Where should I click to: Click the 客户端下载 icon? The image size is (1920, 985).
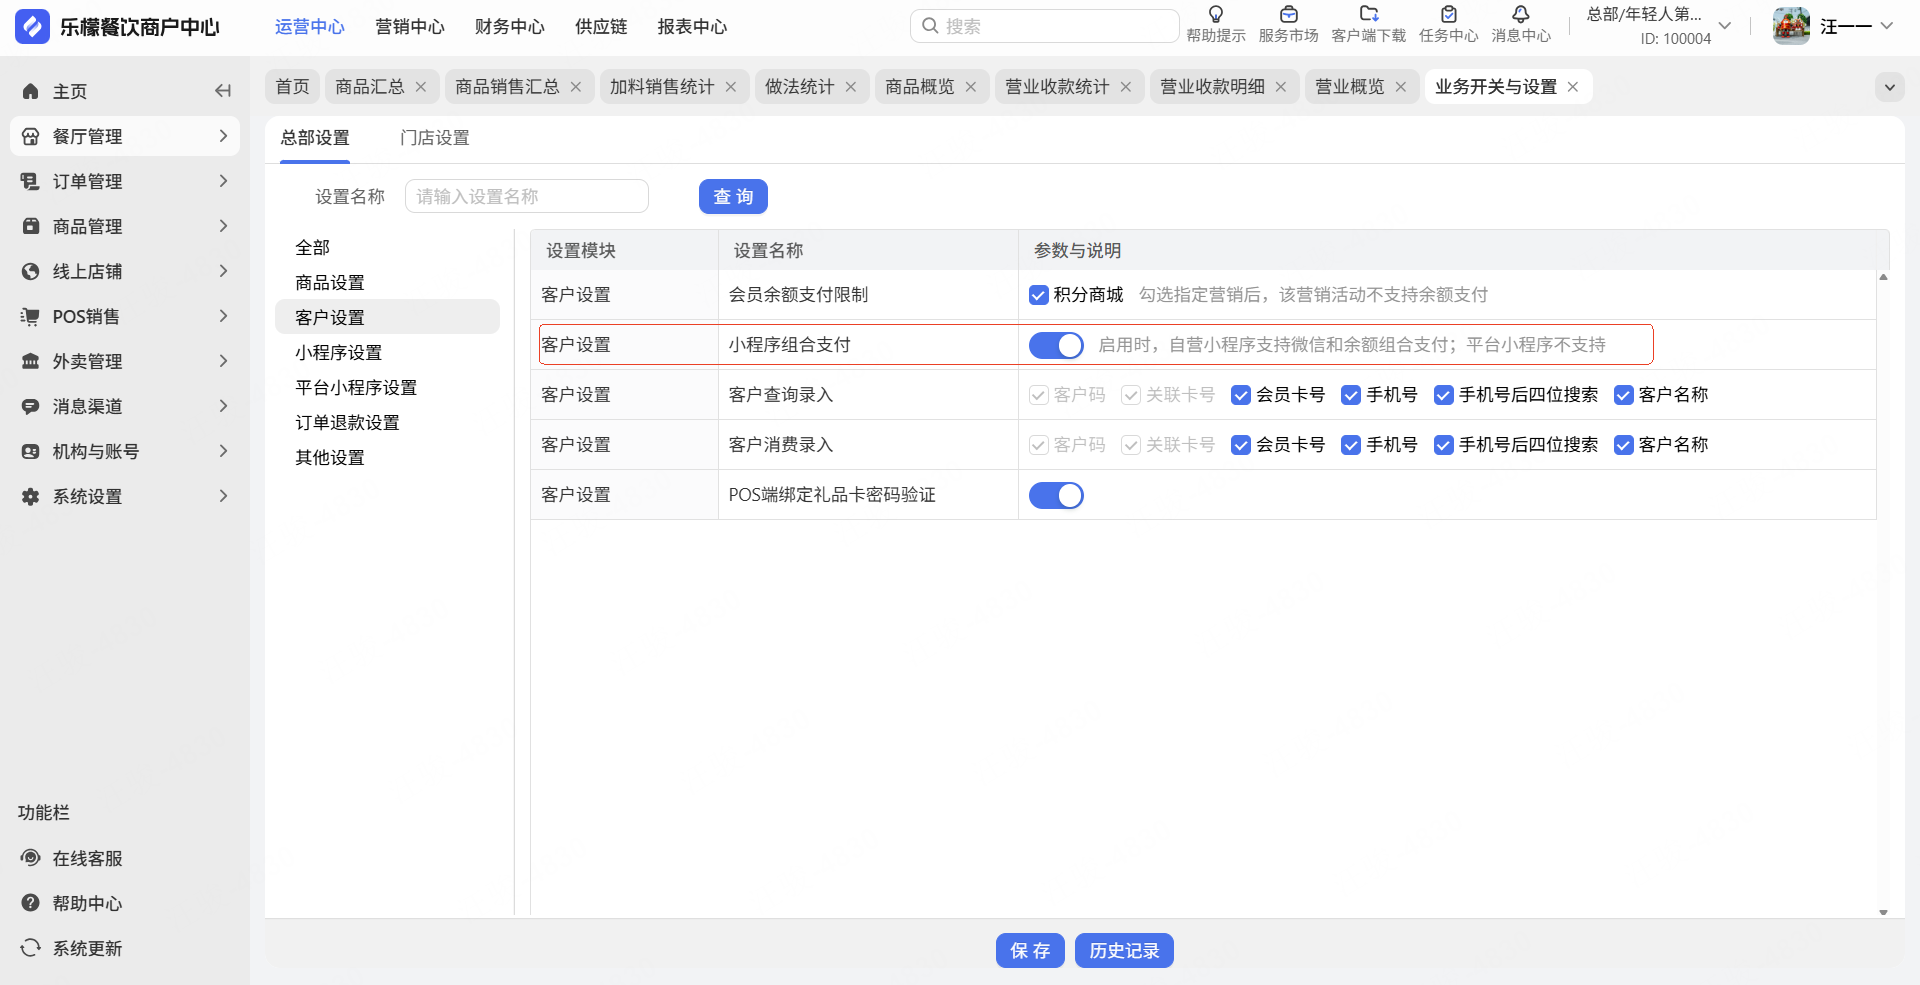point(1368,15)
